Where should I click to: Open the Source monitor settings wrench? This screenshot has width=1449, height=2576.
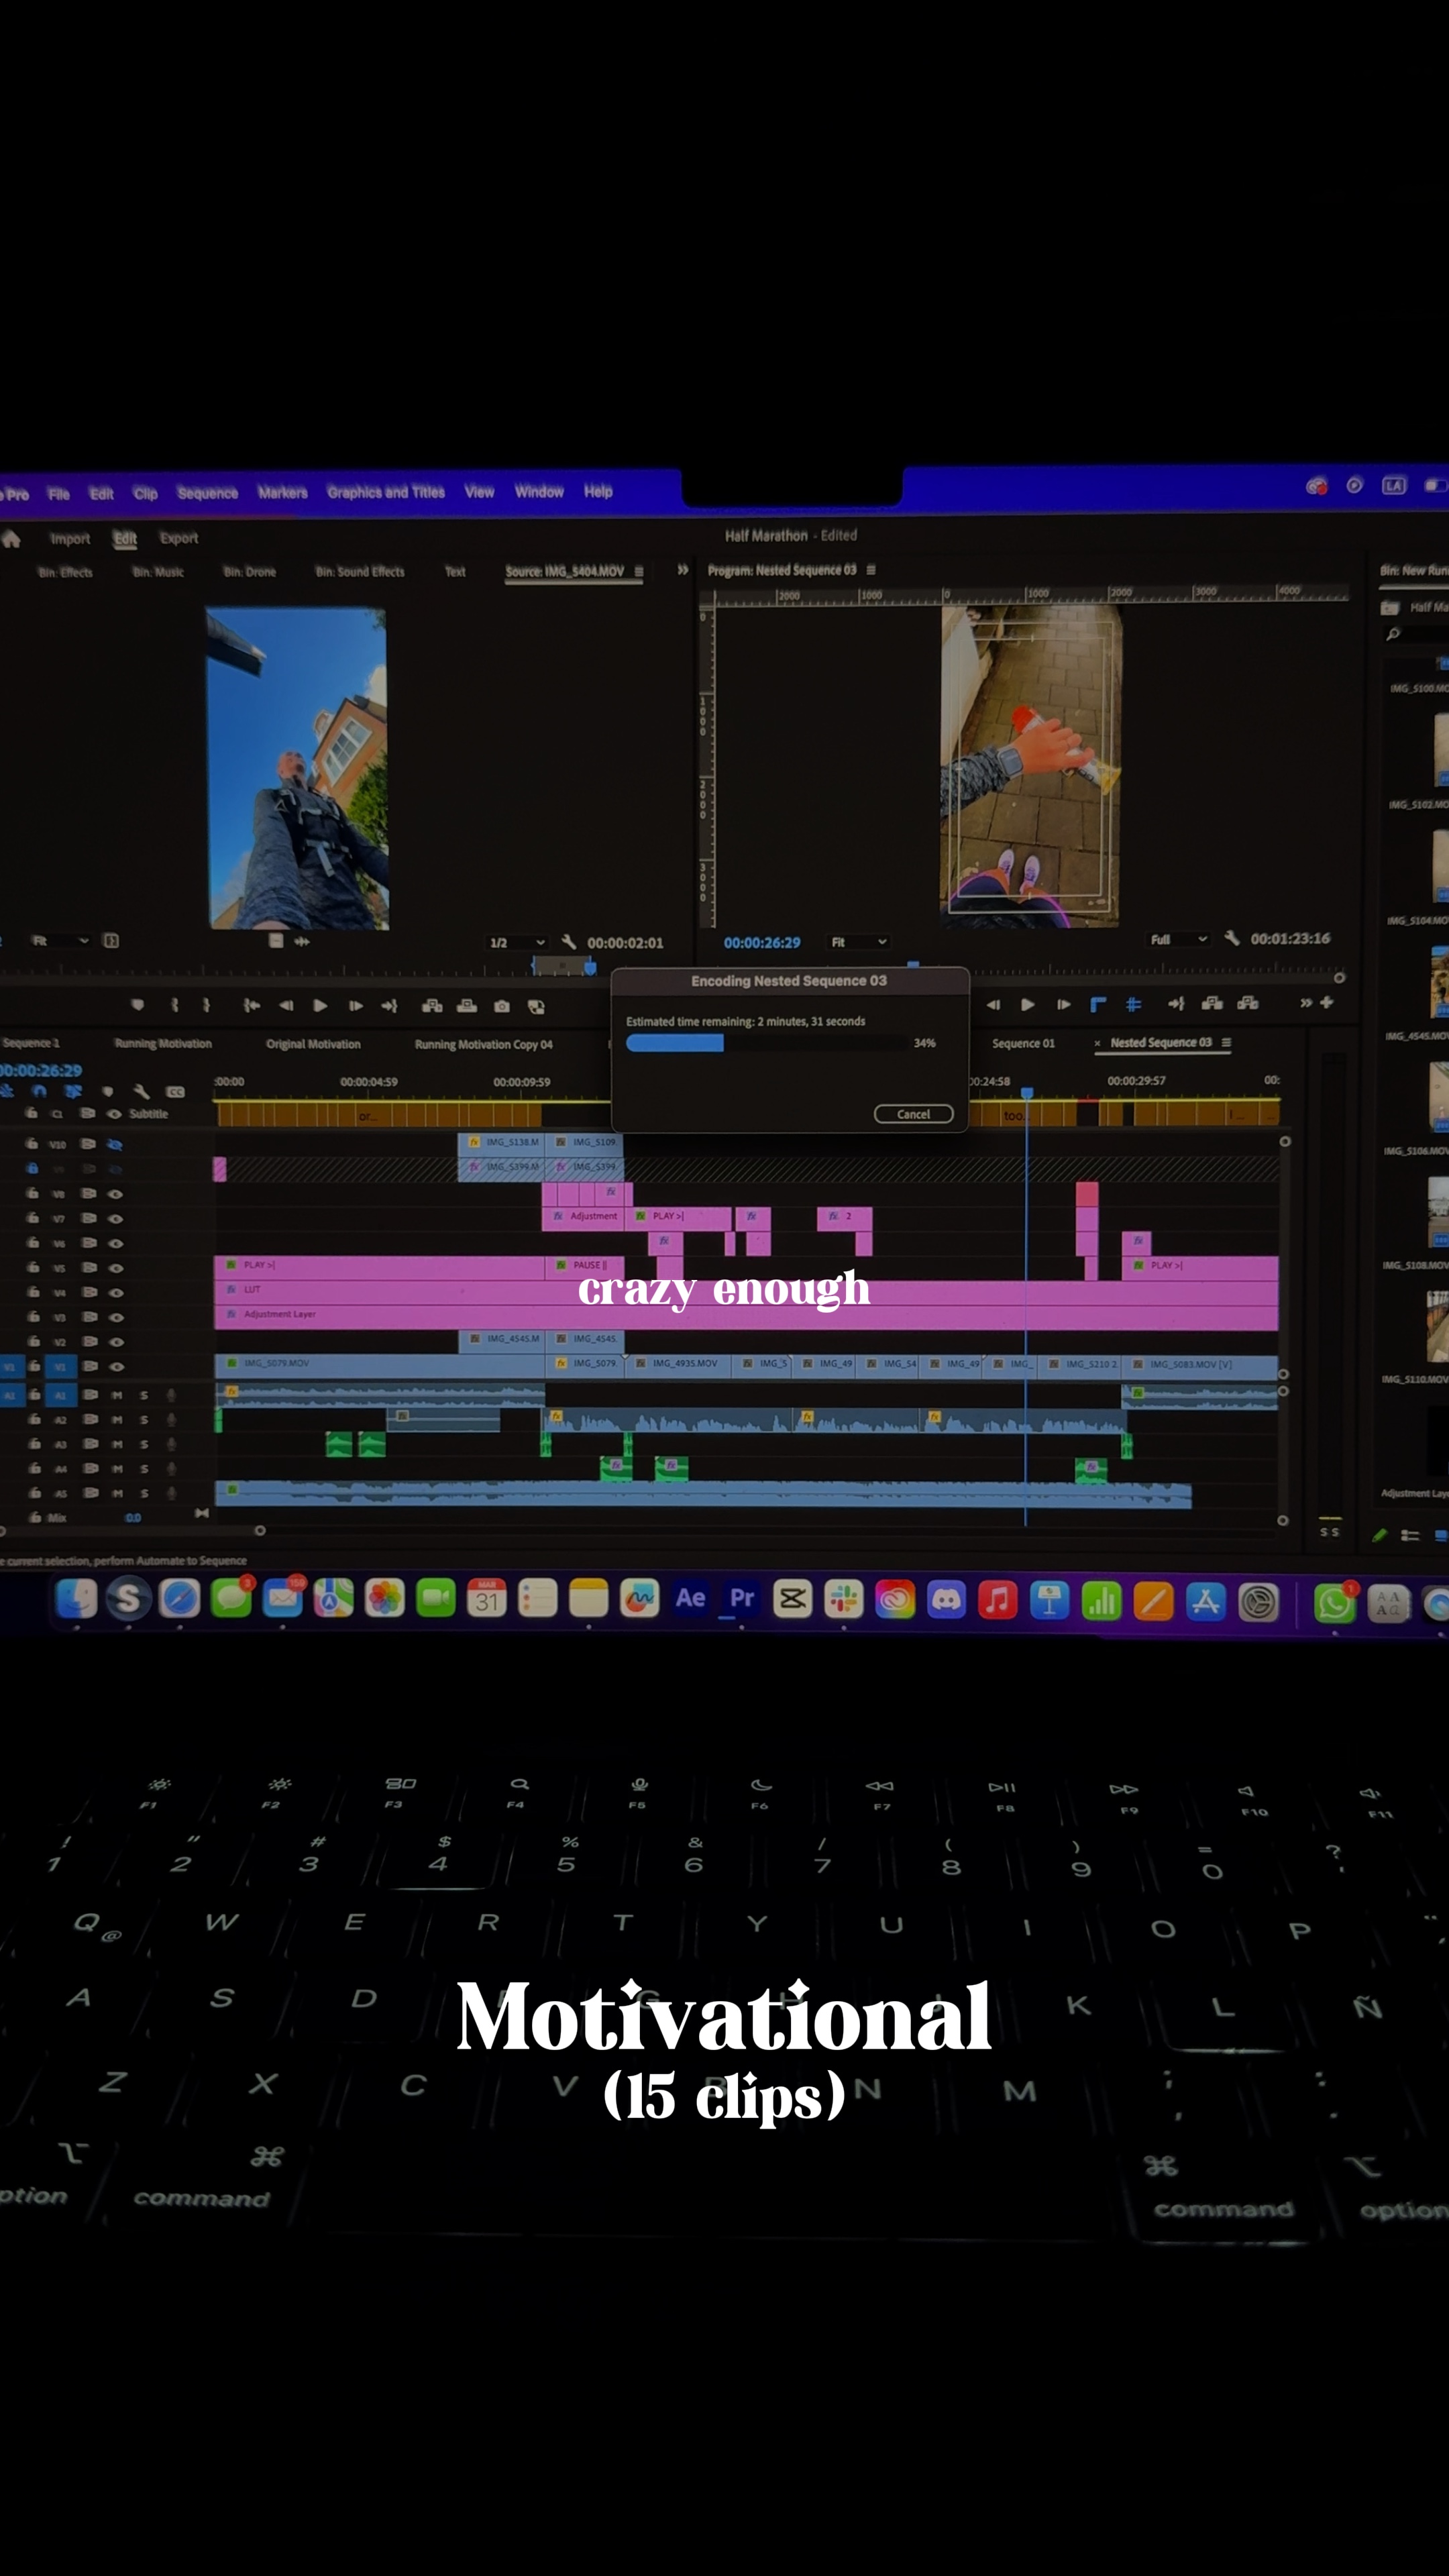[569, 942]
